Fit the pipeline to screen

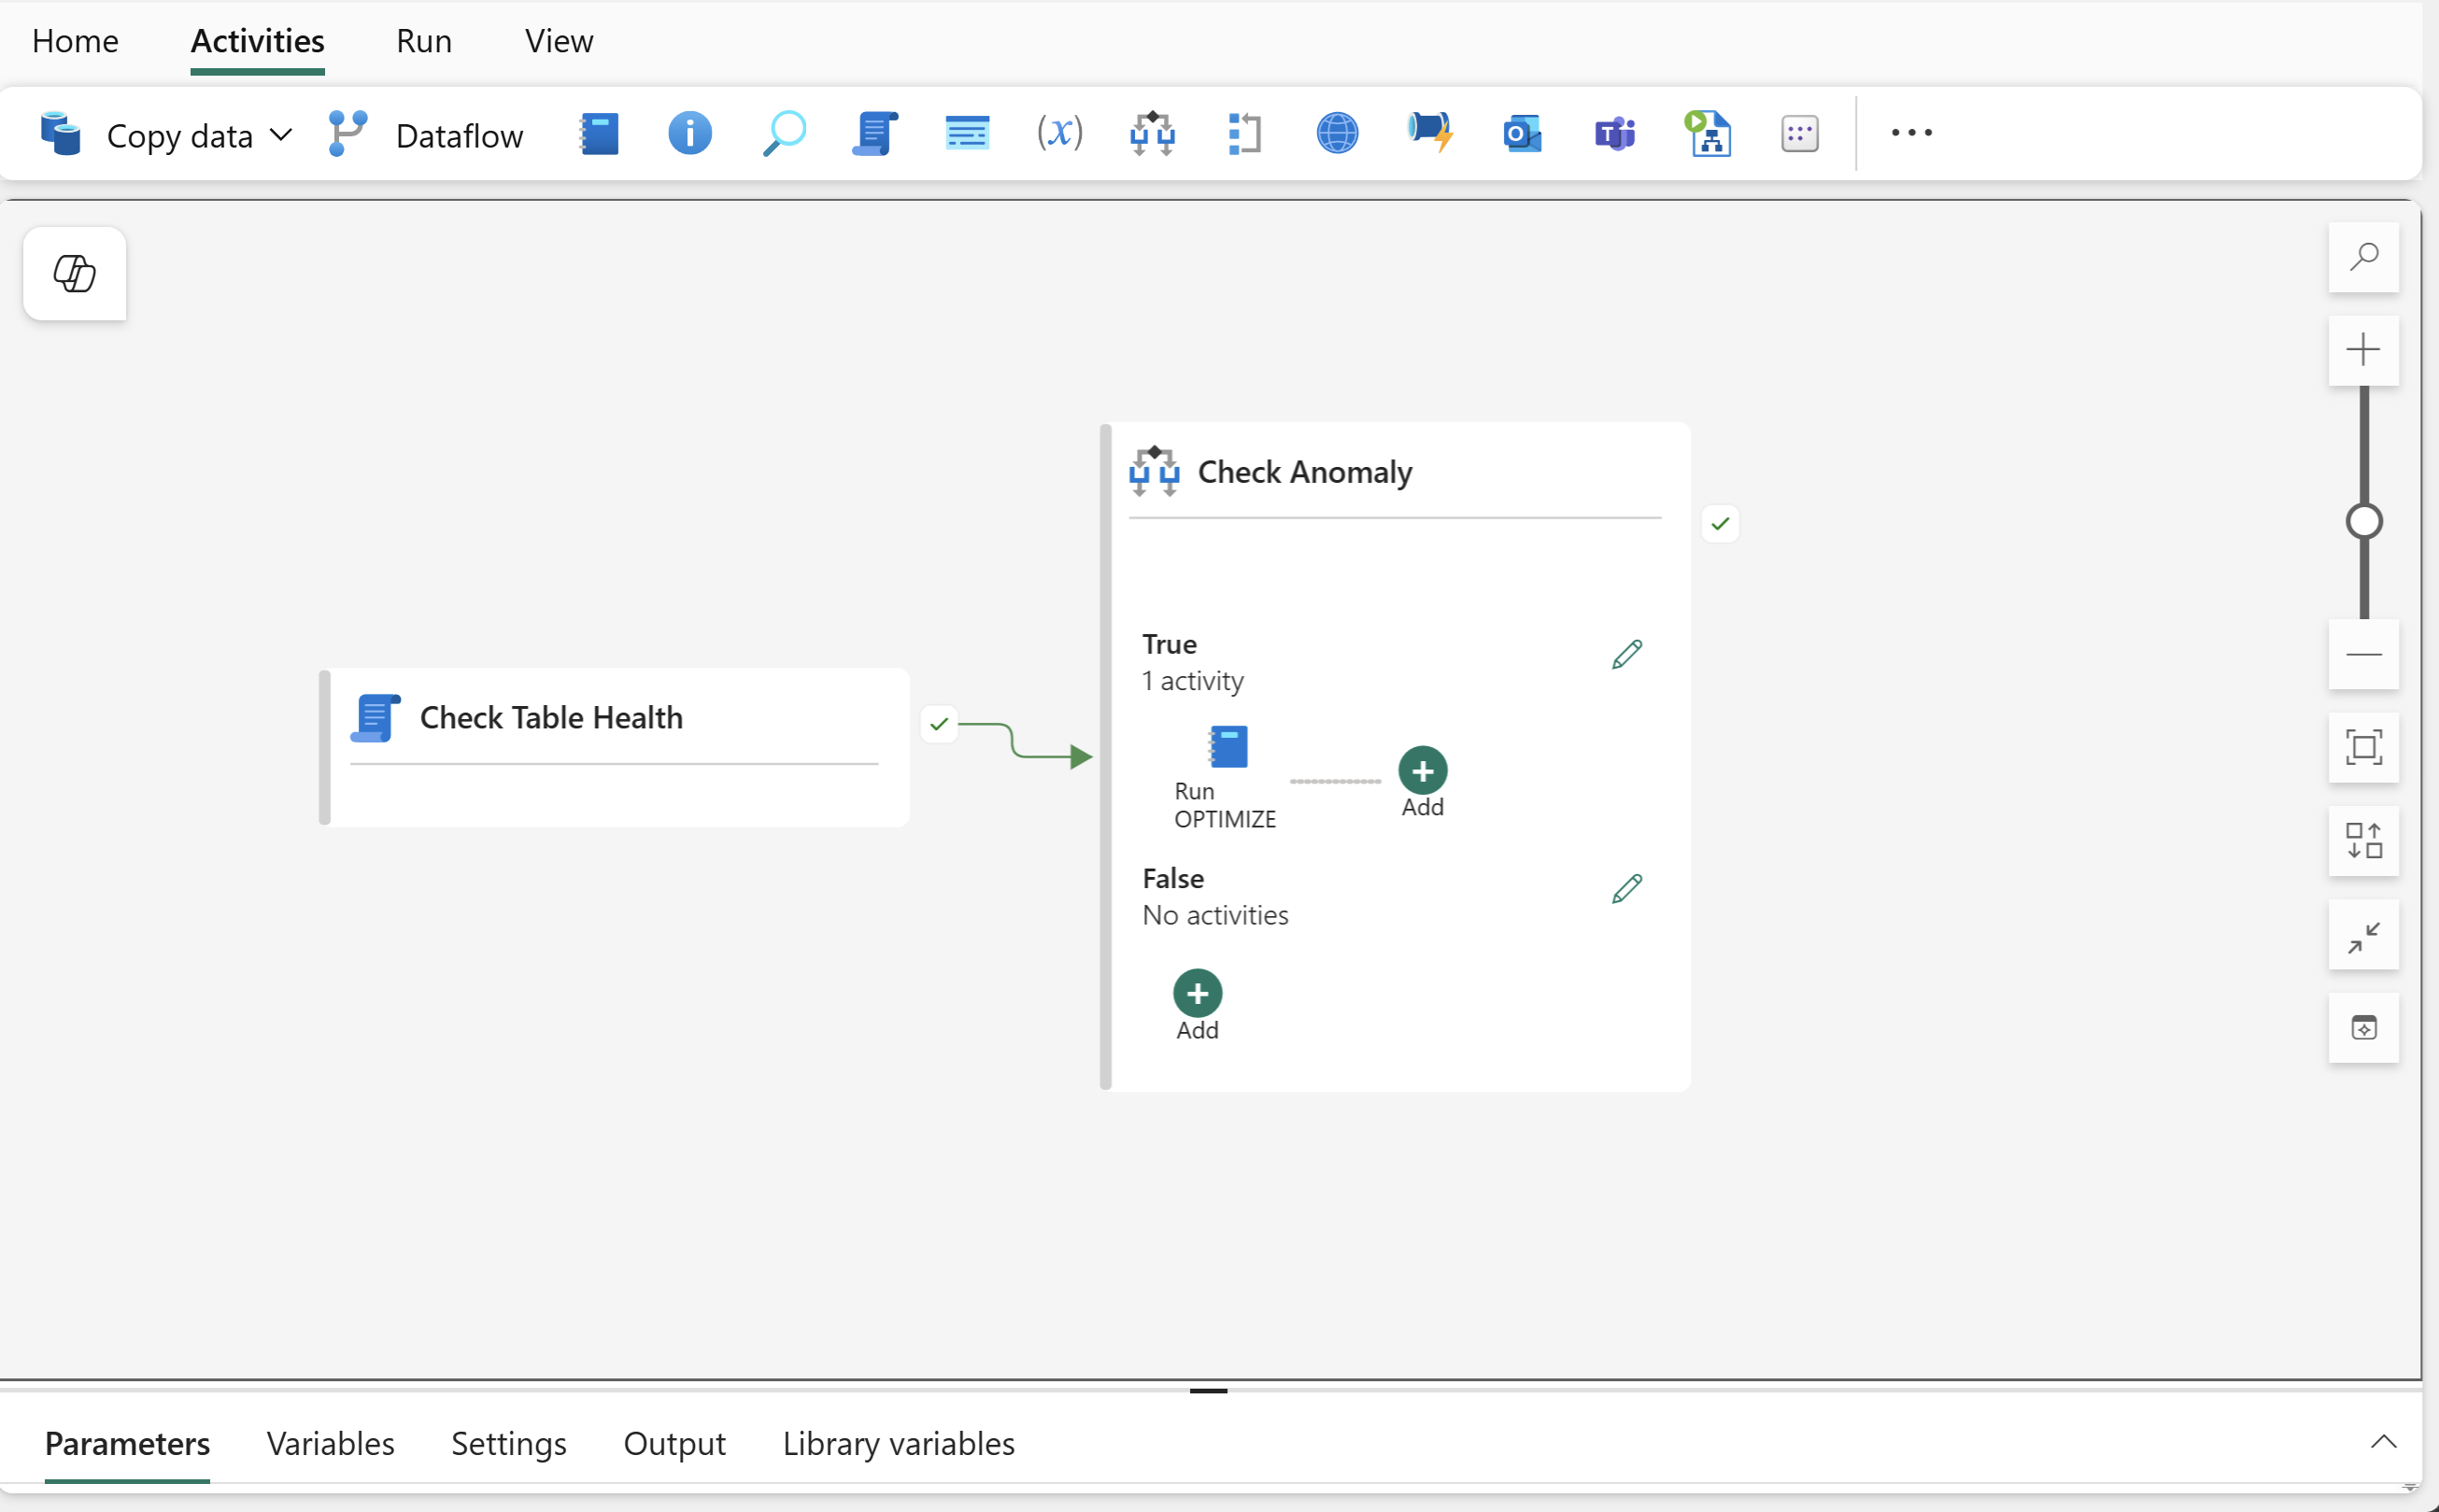(2363, 747)
